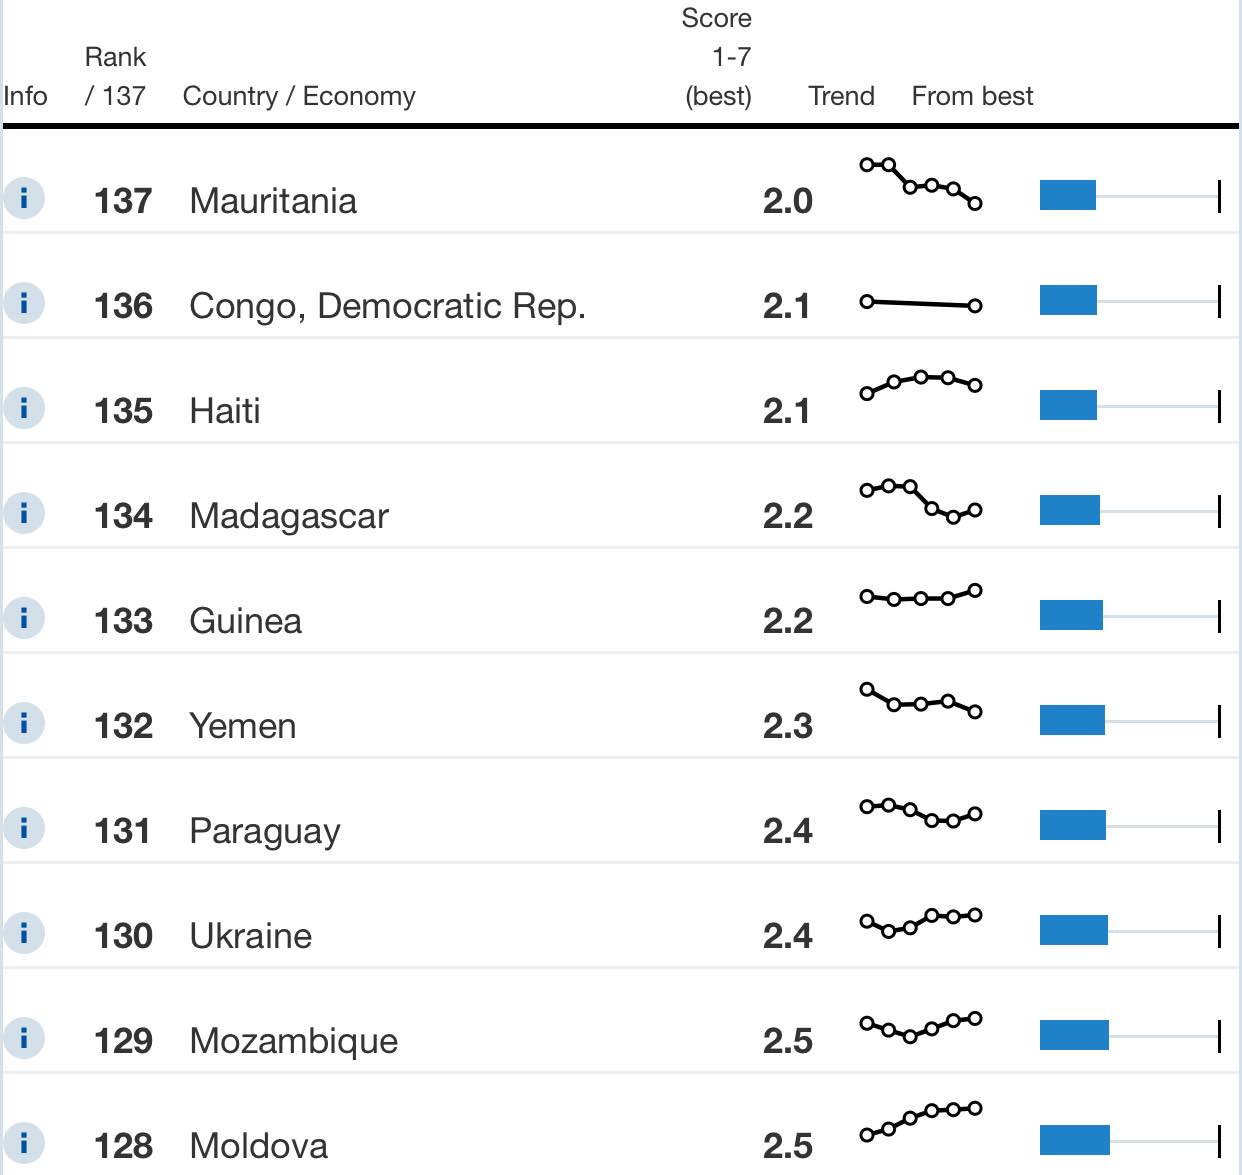Click the Trend column header

point(841,96)
